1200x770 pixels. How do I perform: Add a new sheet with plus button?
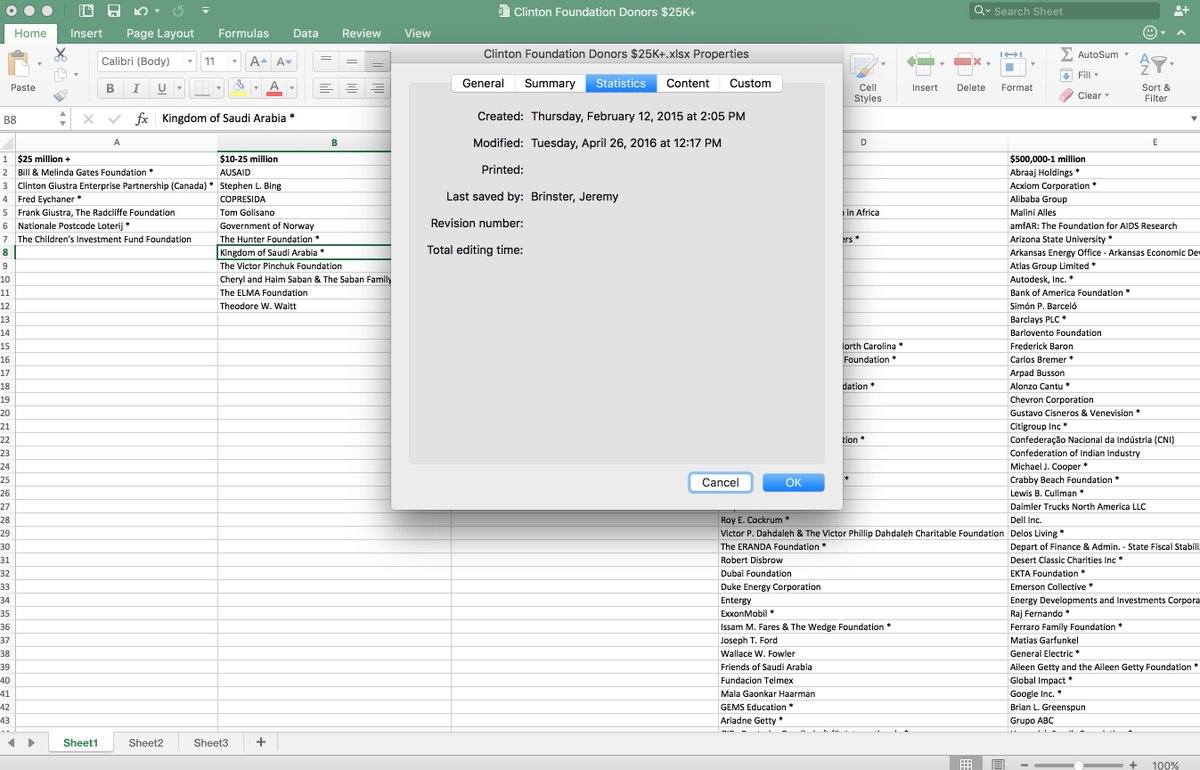[x=261, y=742]
